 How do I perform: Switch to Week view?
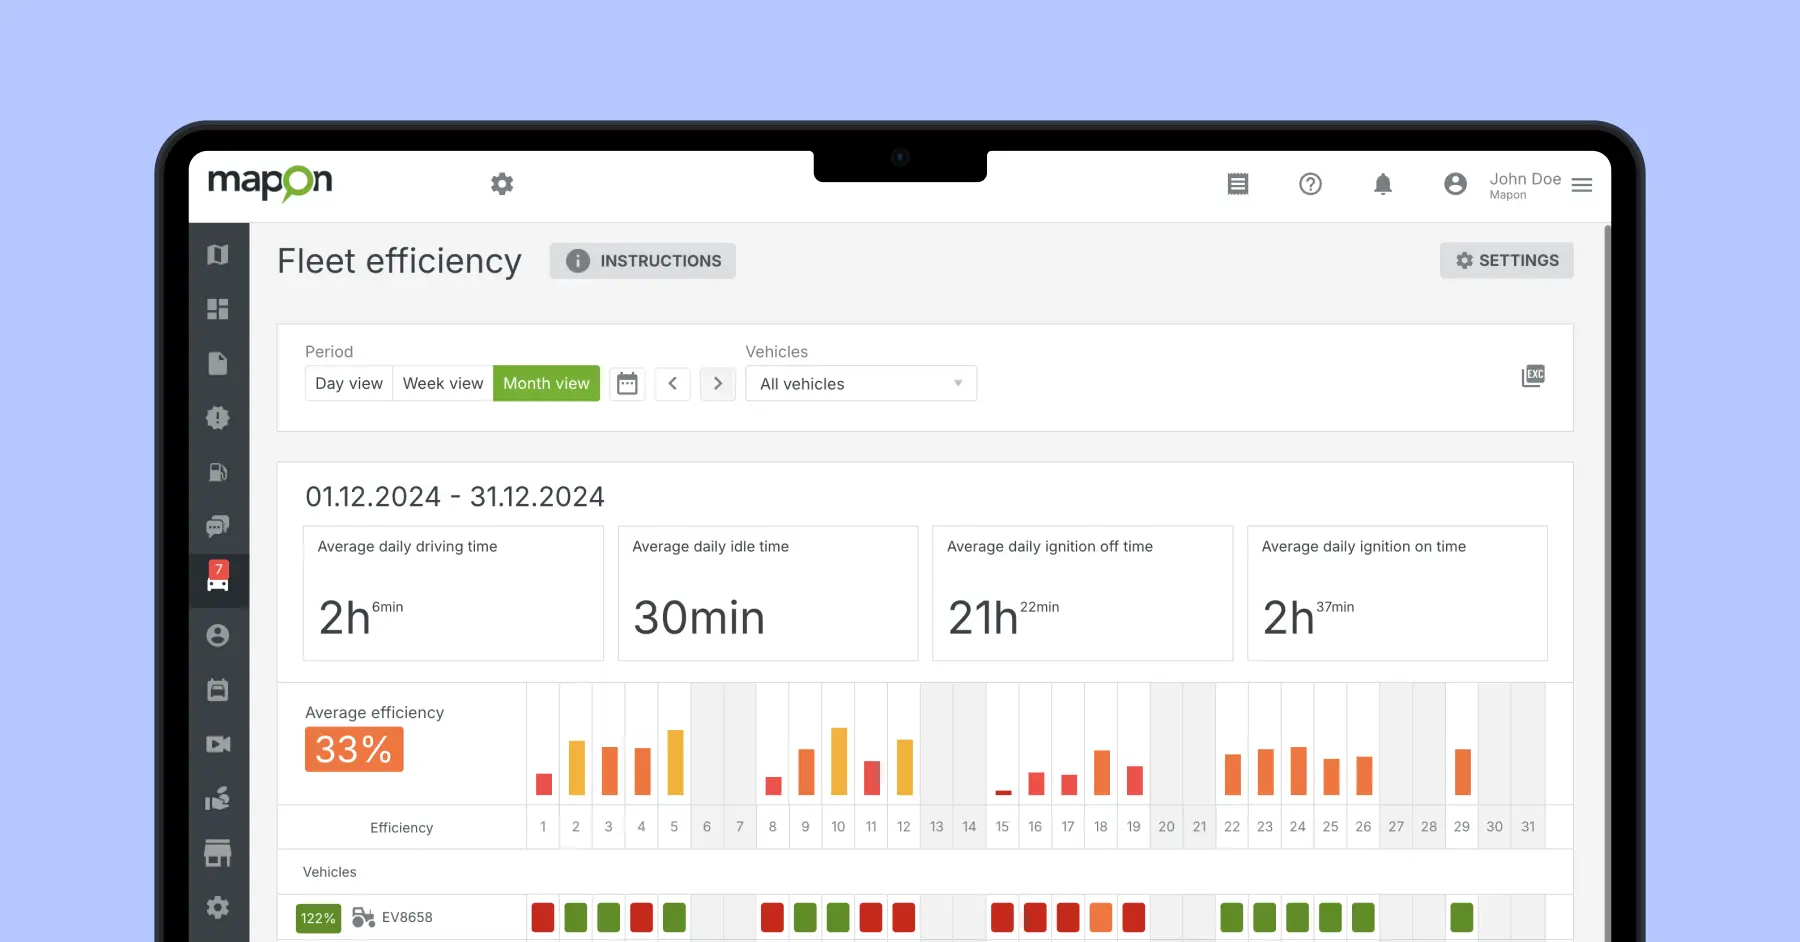(x=443, y=384)
